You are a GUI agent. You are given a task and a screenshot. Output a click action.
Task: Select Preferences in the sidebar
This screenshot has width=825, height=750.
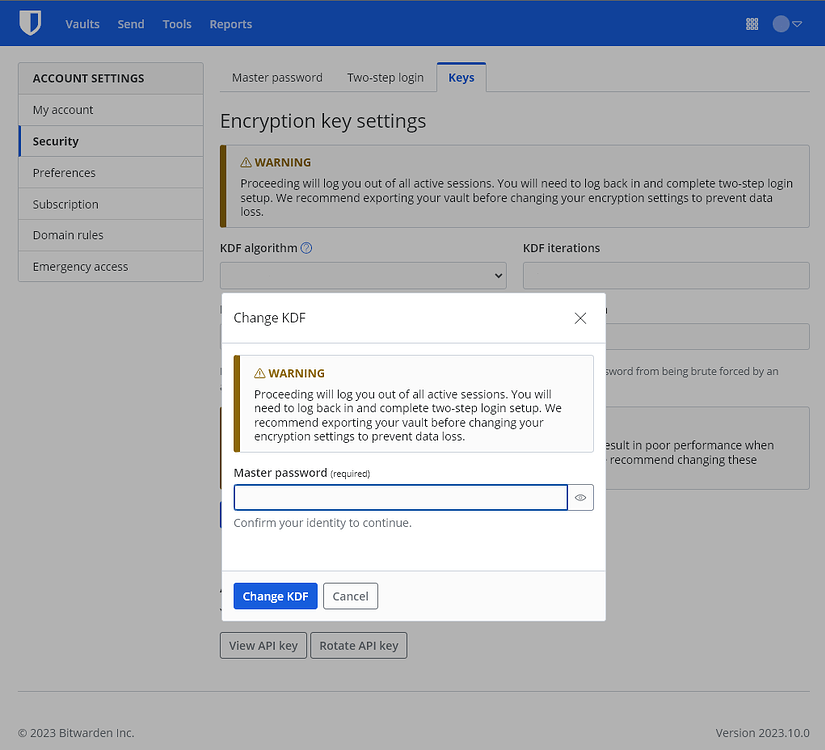point(64,172)
